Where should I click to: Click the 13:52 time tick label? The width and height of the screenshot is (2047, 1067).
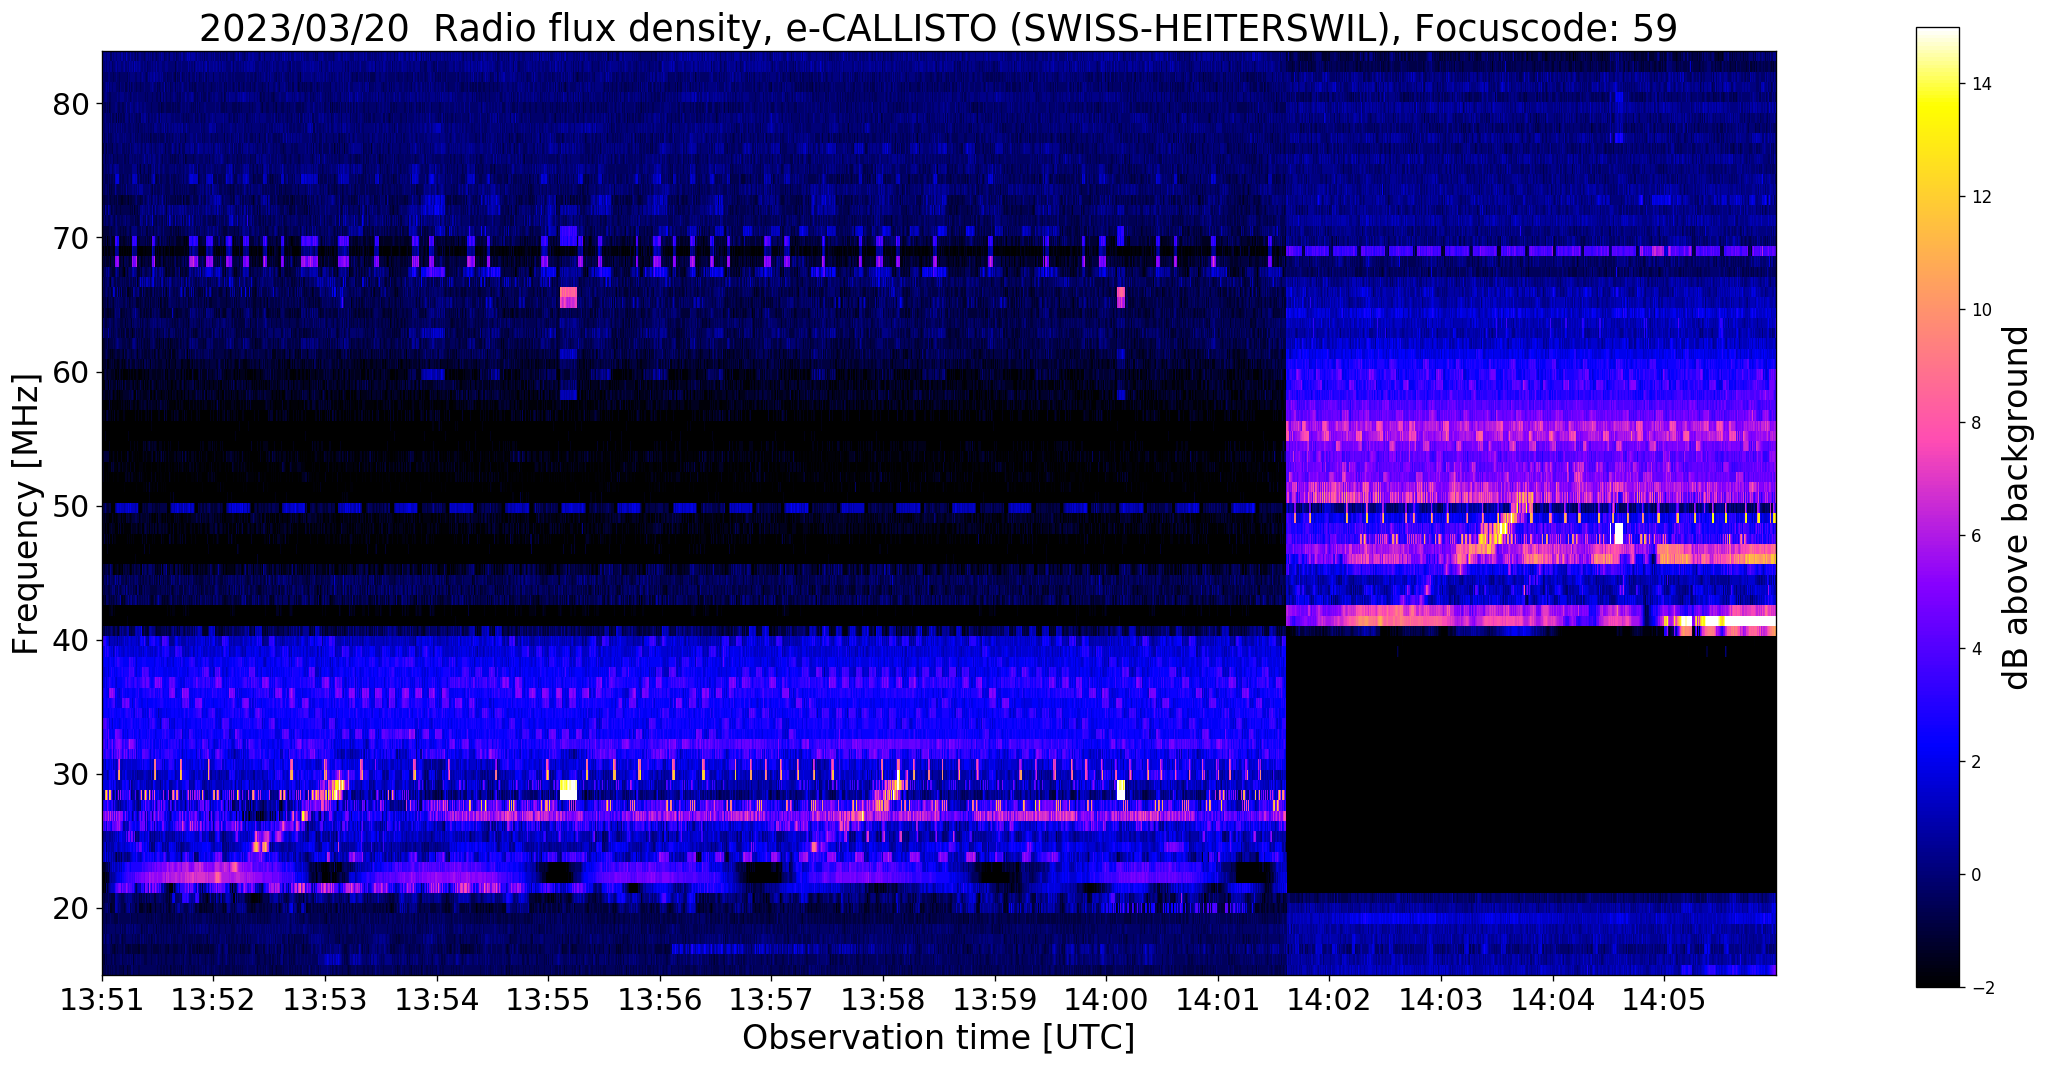pyautogui.click(x=213, y=1000)
